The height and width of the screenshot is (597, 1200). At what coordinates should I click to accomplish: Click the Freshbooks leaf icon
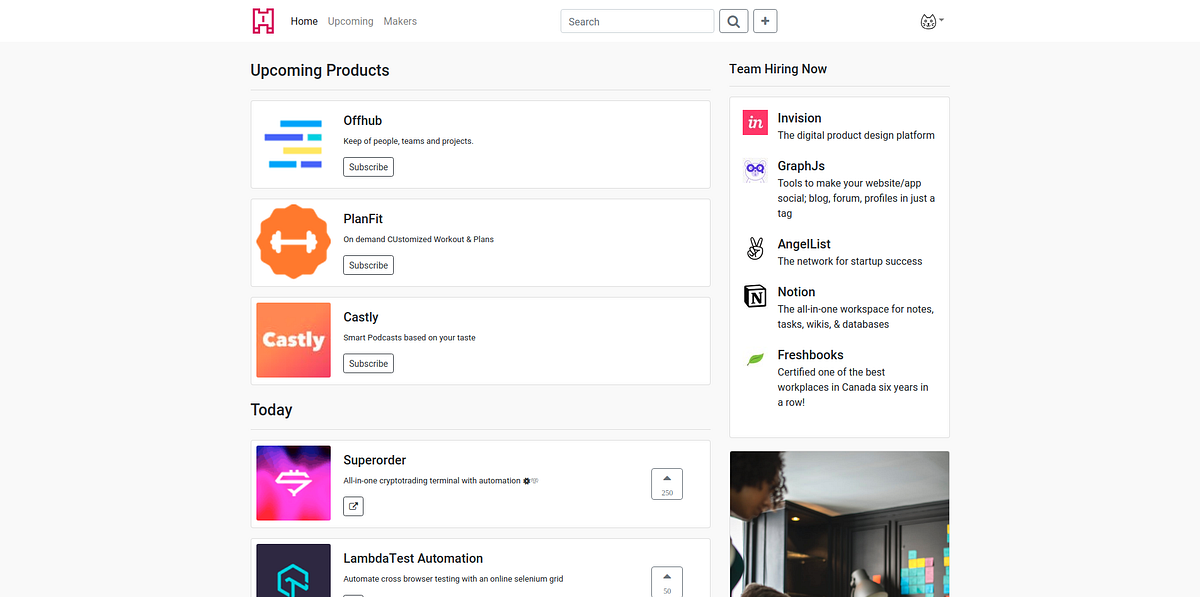(x=755, y=358)
